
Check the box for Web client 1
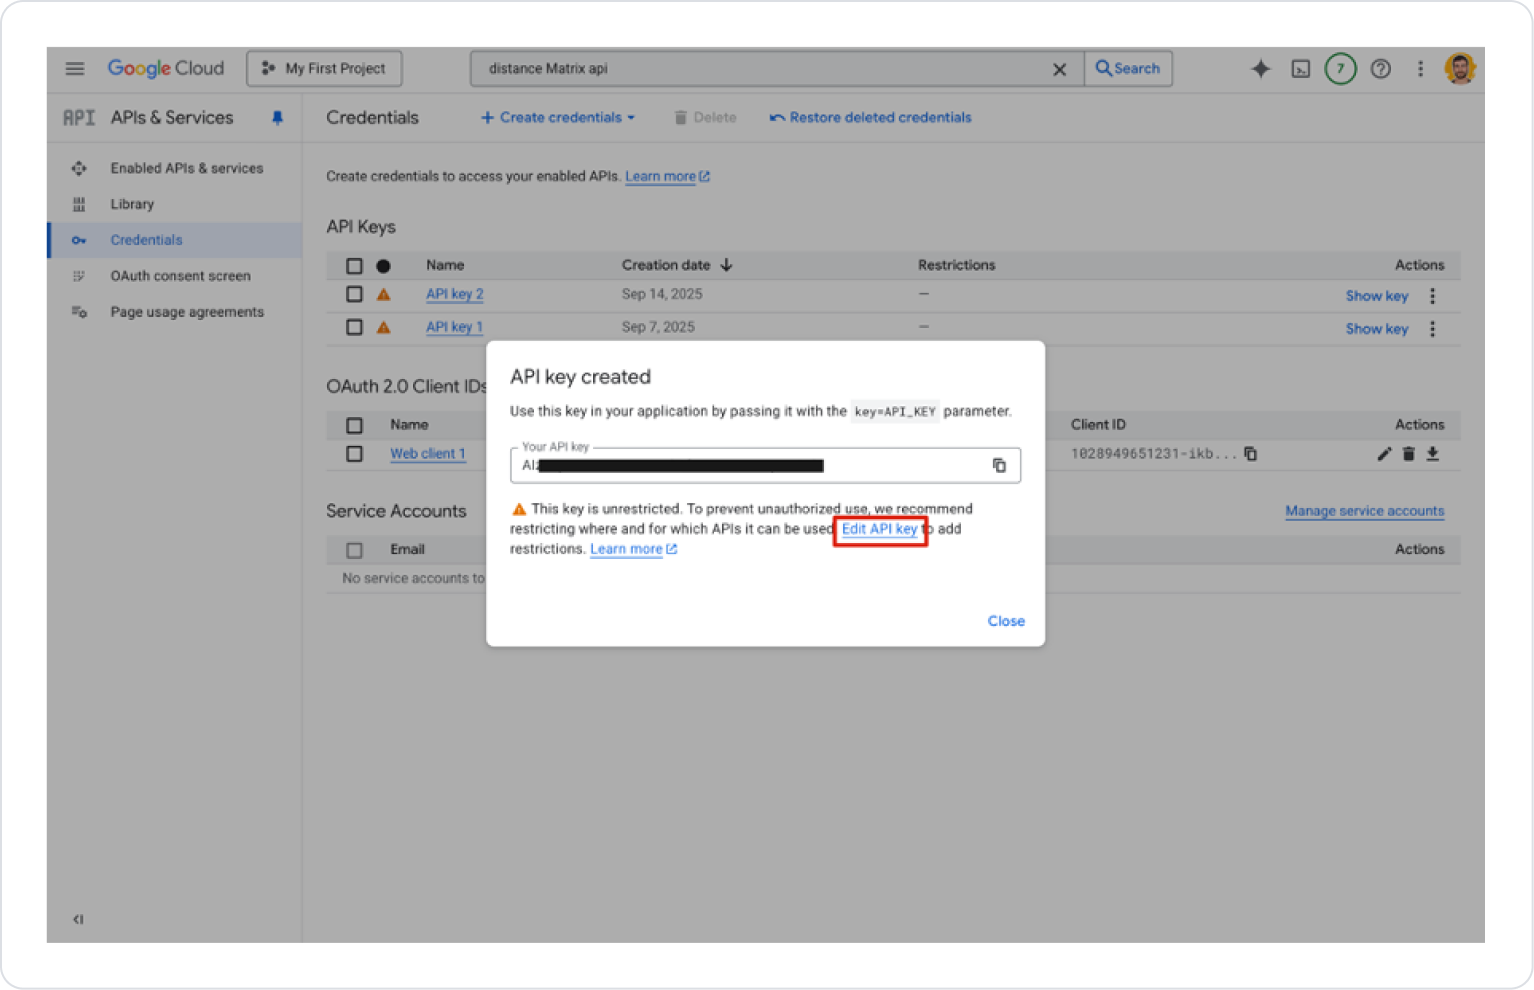[354, 454]
